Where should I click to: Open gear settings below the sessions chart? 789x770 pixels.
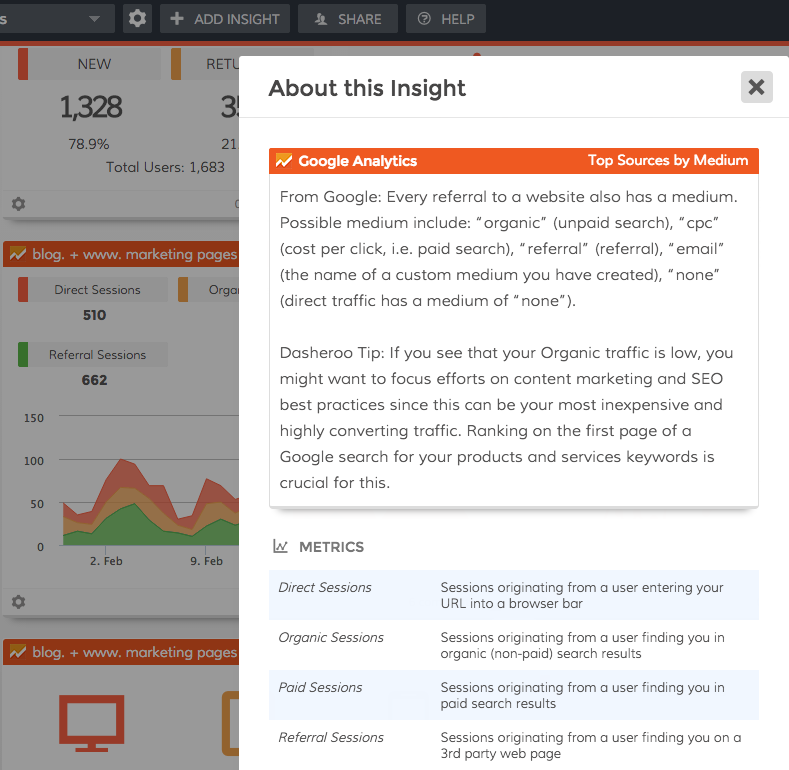(18, 602)
